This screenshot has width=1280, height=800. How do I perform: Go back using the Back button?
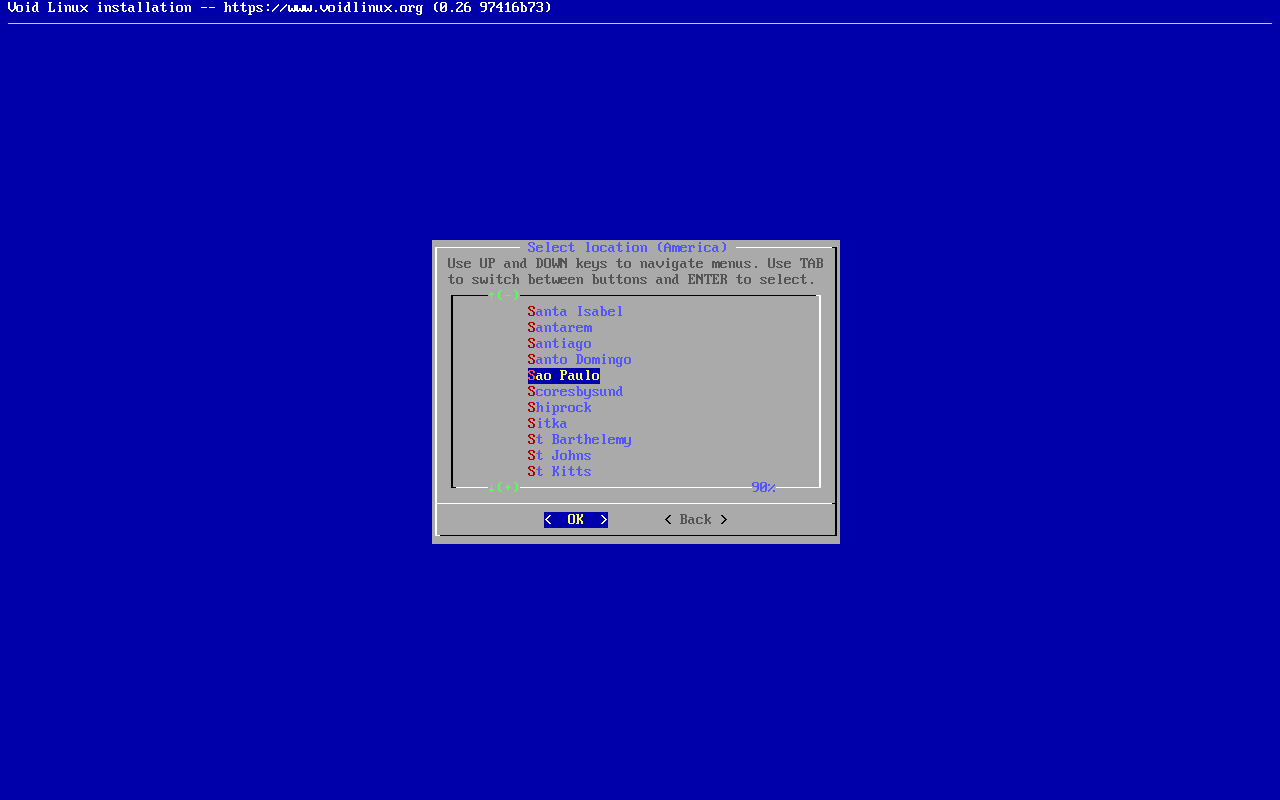click(x=695, y=520)
